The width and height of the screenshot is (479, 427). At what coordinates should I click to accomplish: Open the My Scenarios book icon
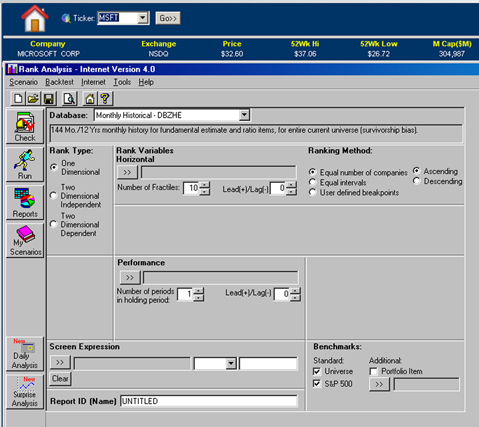pyautogui.click(x=25, y=241)
